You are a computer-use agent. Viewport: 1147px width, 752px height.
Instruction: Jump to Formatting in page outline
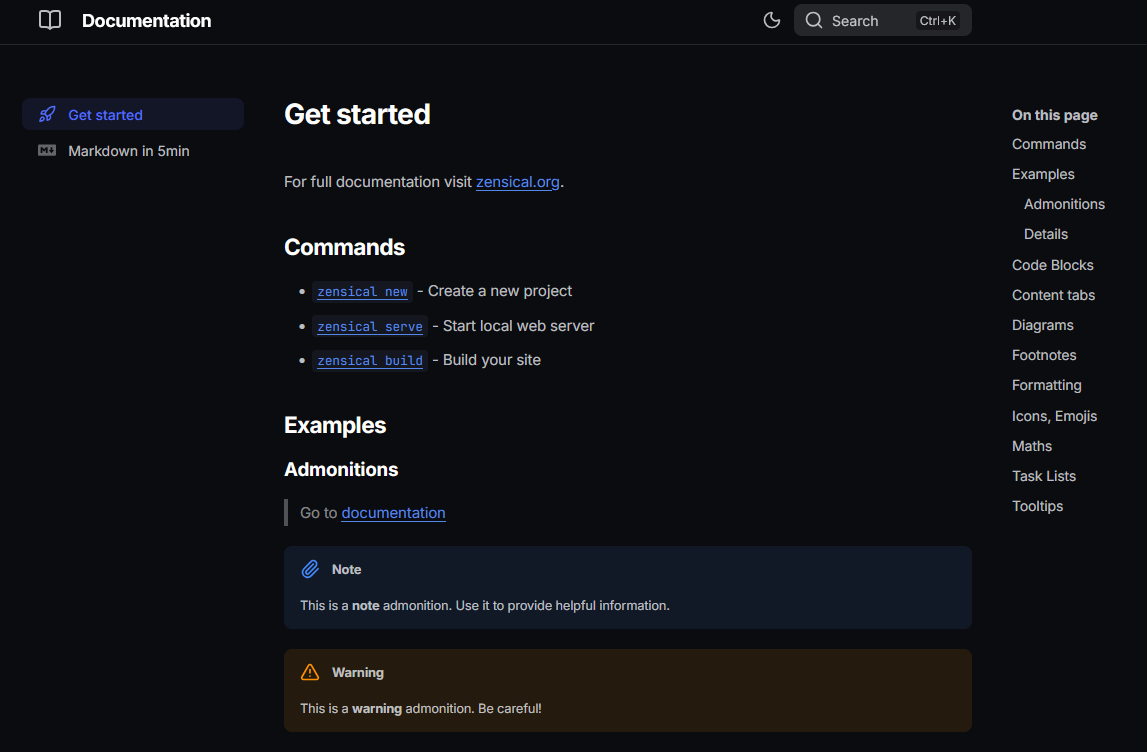(1046, 385)
